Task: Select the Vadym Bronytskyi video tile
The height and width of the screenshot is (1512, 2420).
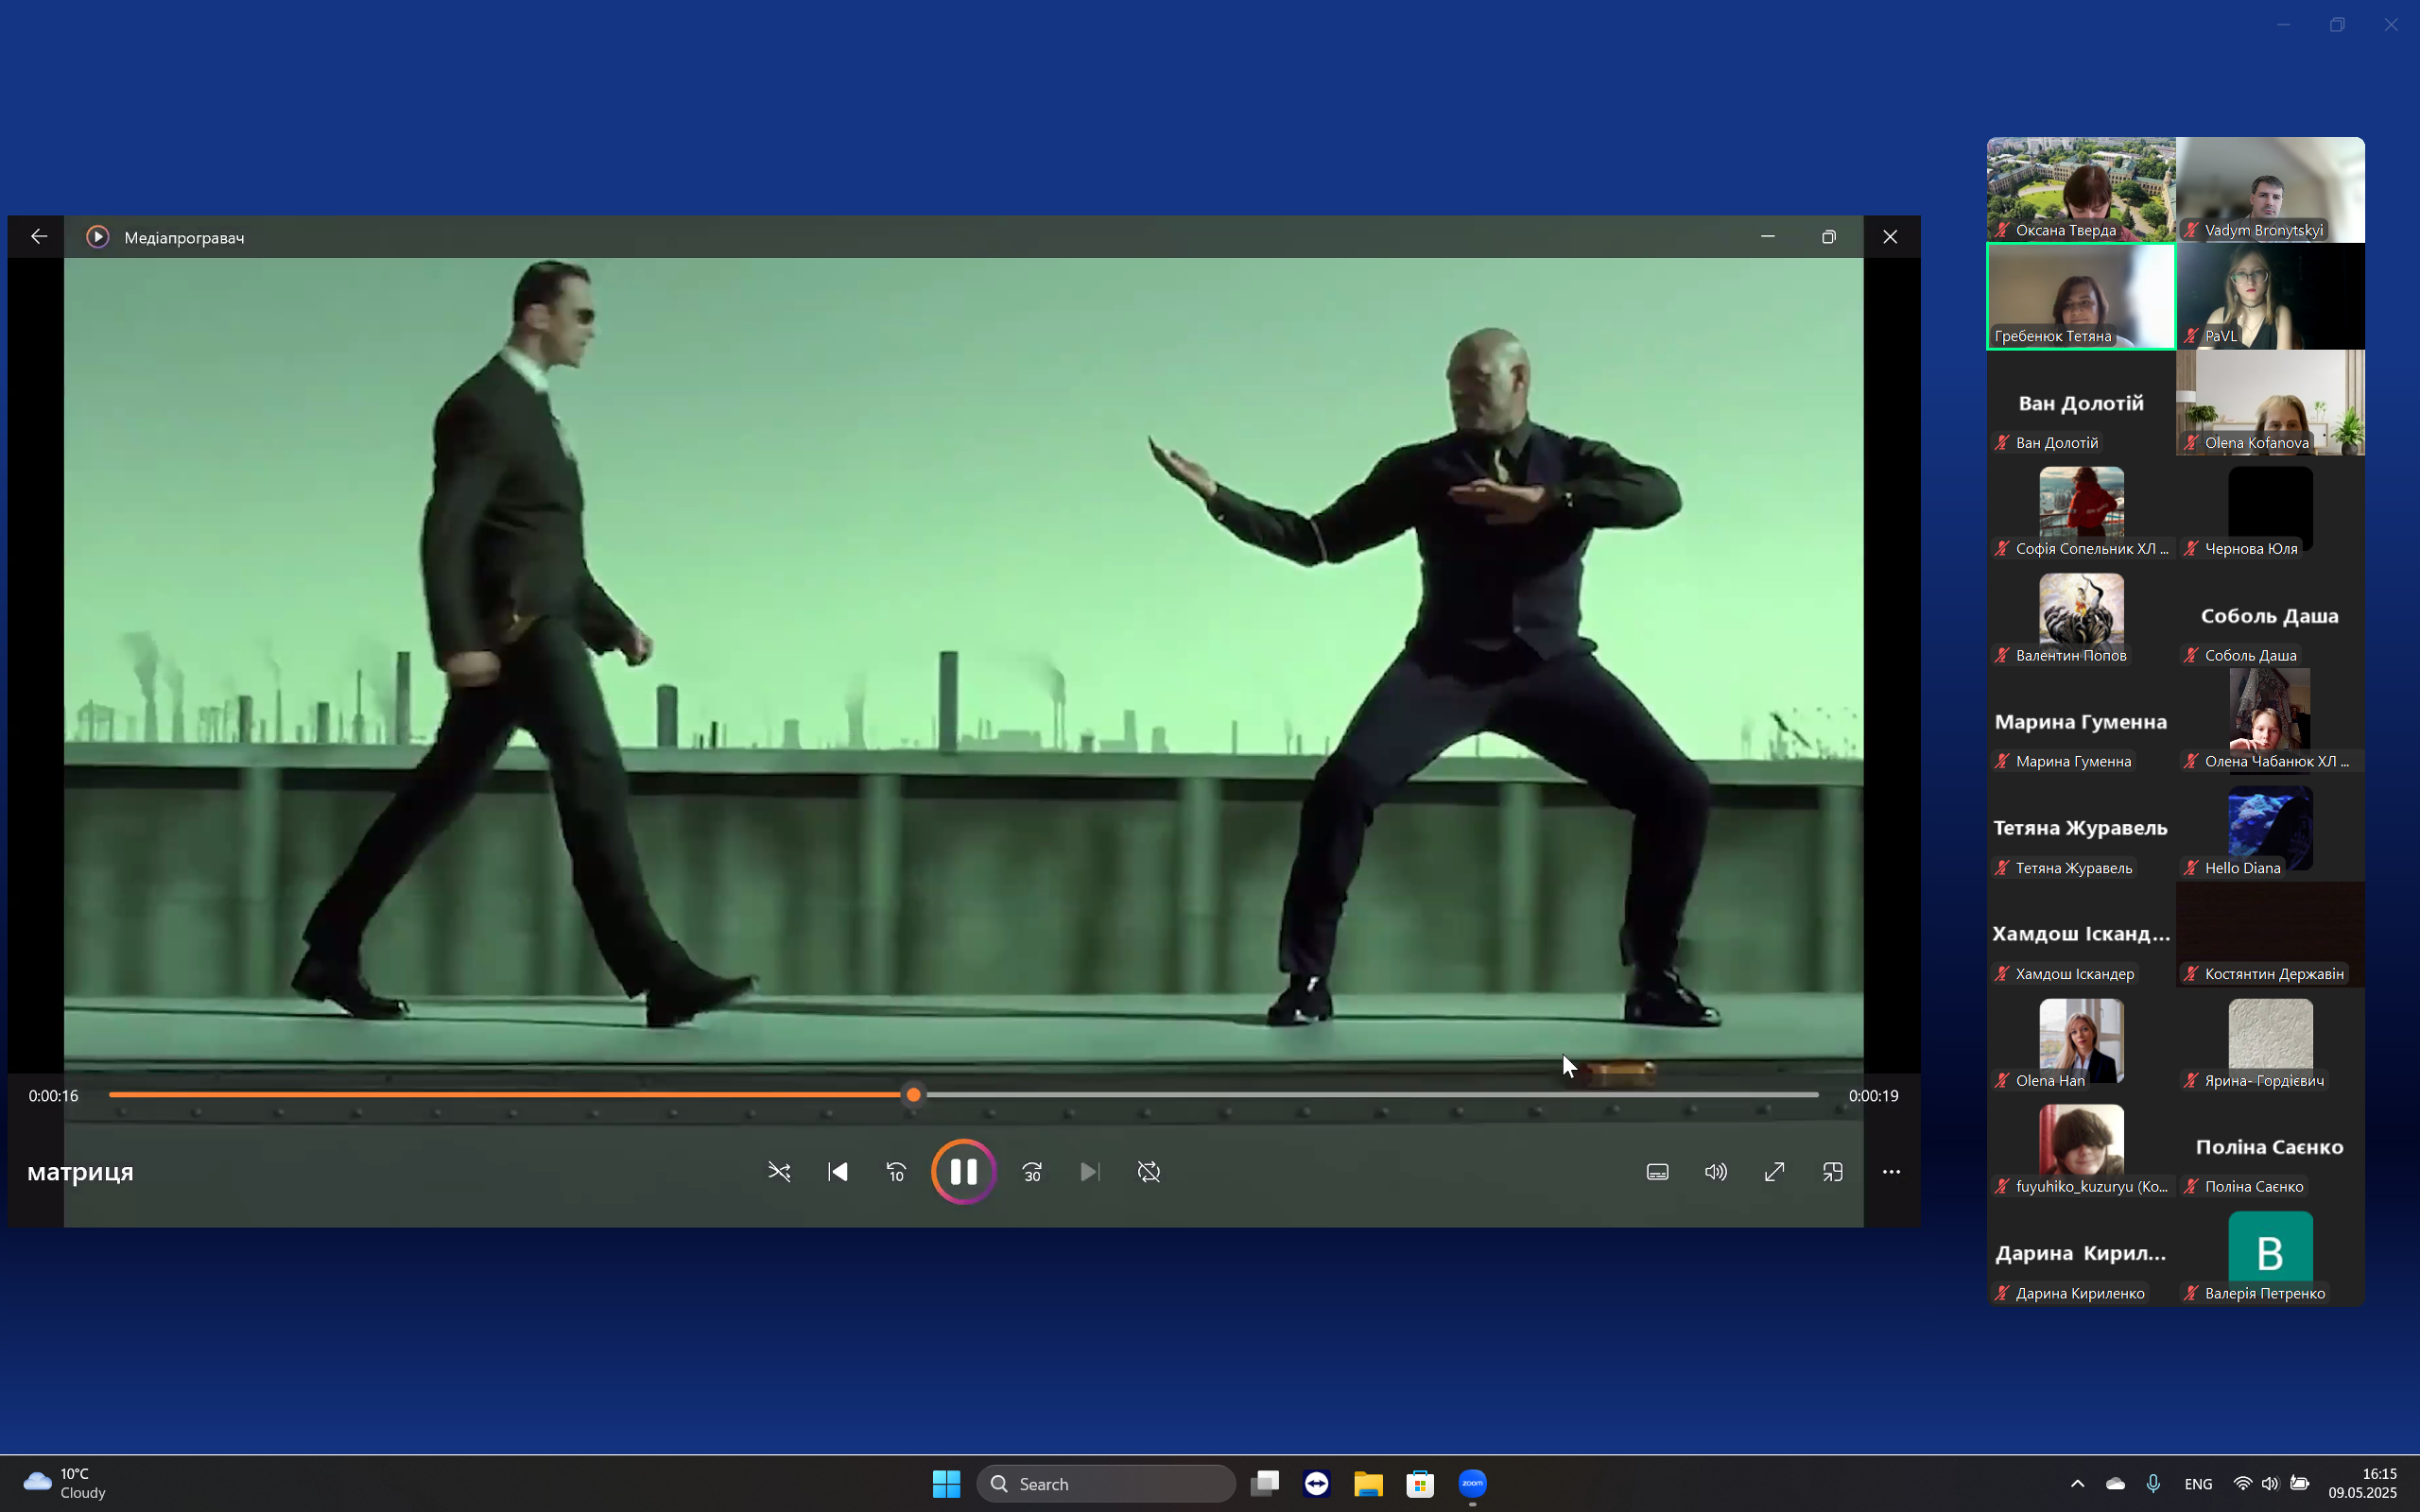Action: [2270, 190]
